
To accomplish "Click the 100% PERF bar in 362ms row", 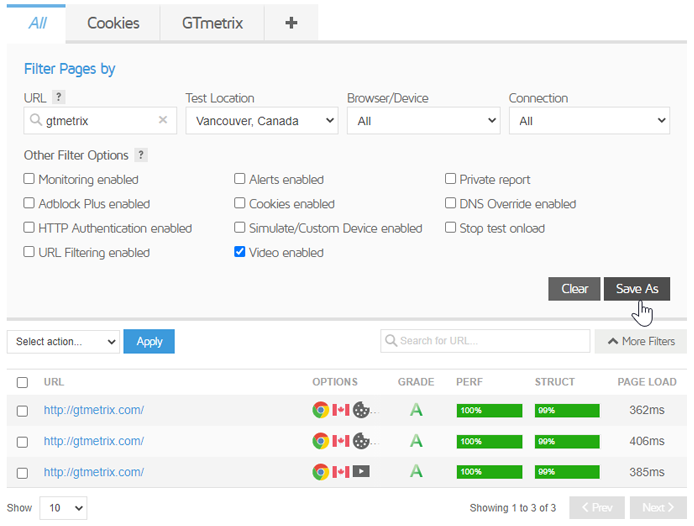I will click(x=490, y=410).
